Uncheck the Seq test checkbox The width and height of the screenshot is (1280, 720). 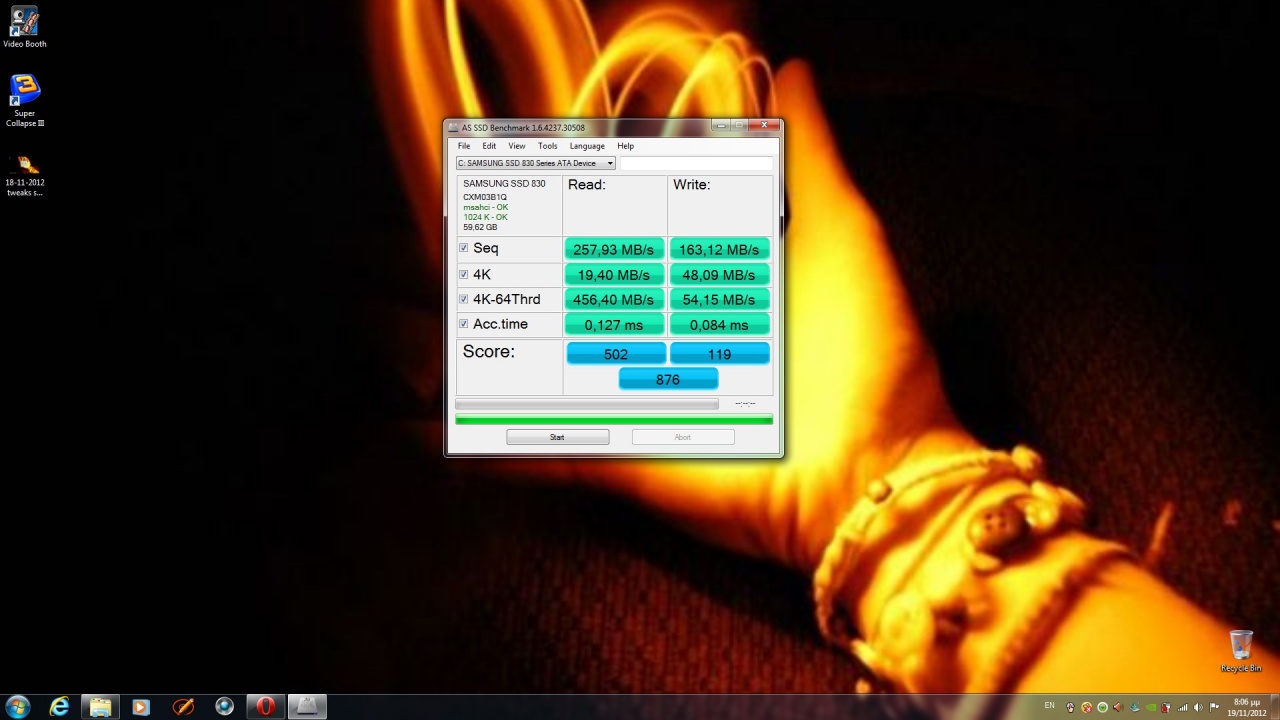pyautogui.click(x=463, y=248)
